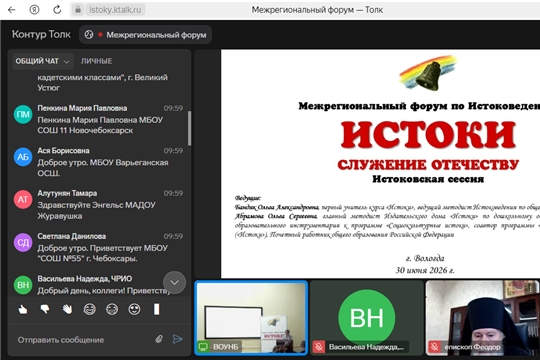Click the message 'Здравствуйте Энгельс МАДОУ Журавушка'
Viewport: 540px width, 360px height.
(x=96, y=210)
